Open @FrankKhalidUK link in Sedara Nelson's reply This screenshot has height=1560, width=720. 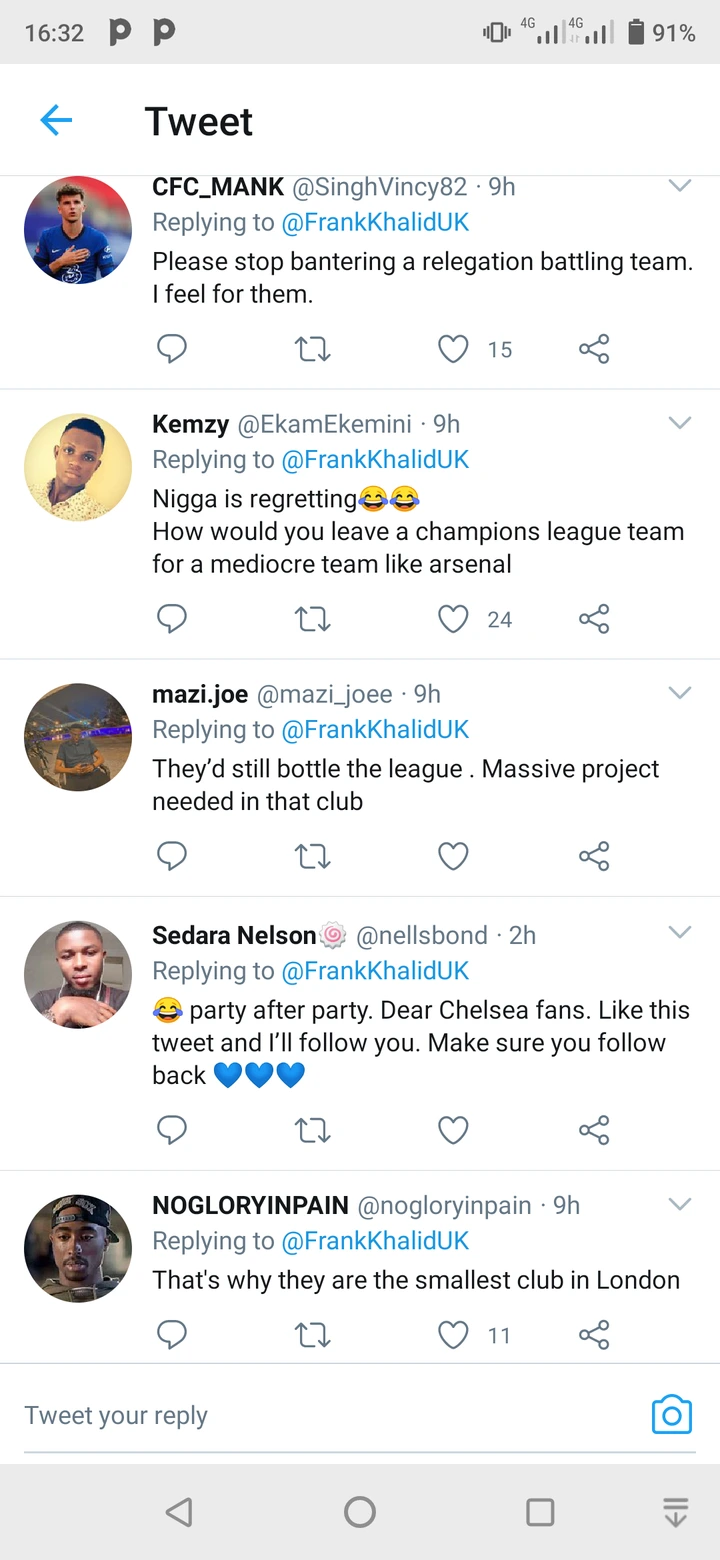point(375,971)
